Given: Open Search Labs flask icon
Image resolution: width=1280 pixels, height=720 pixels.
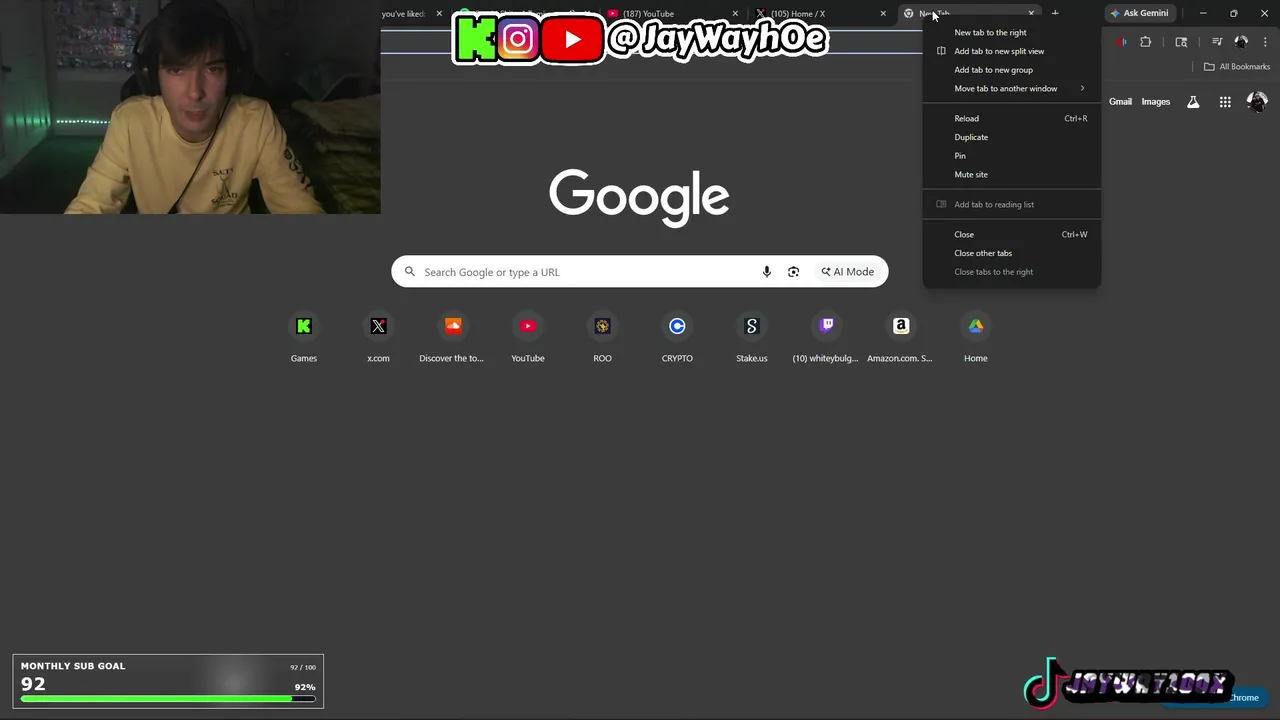Looking at the screenshot, I should click(x=1193, y=102).
